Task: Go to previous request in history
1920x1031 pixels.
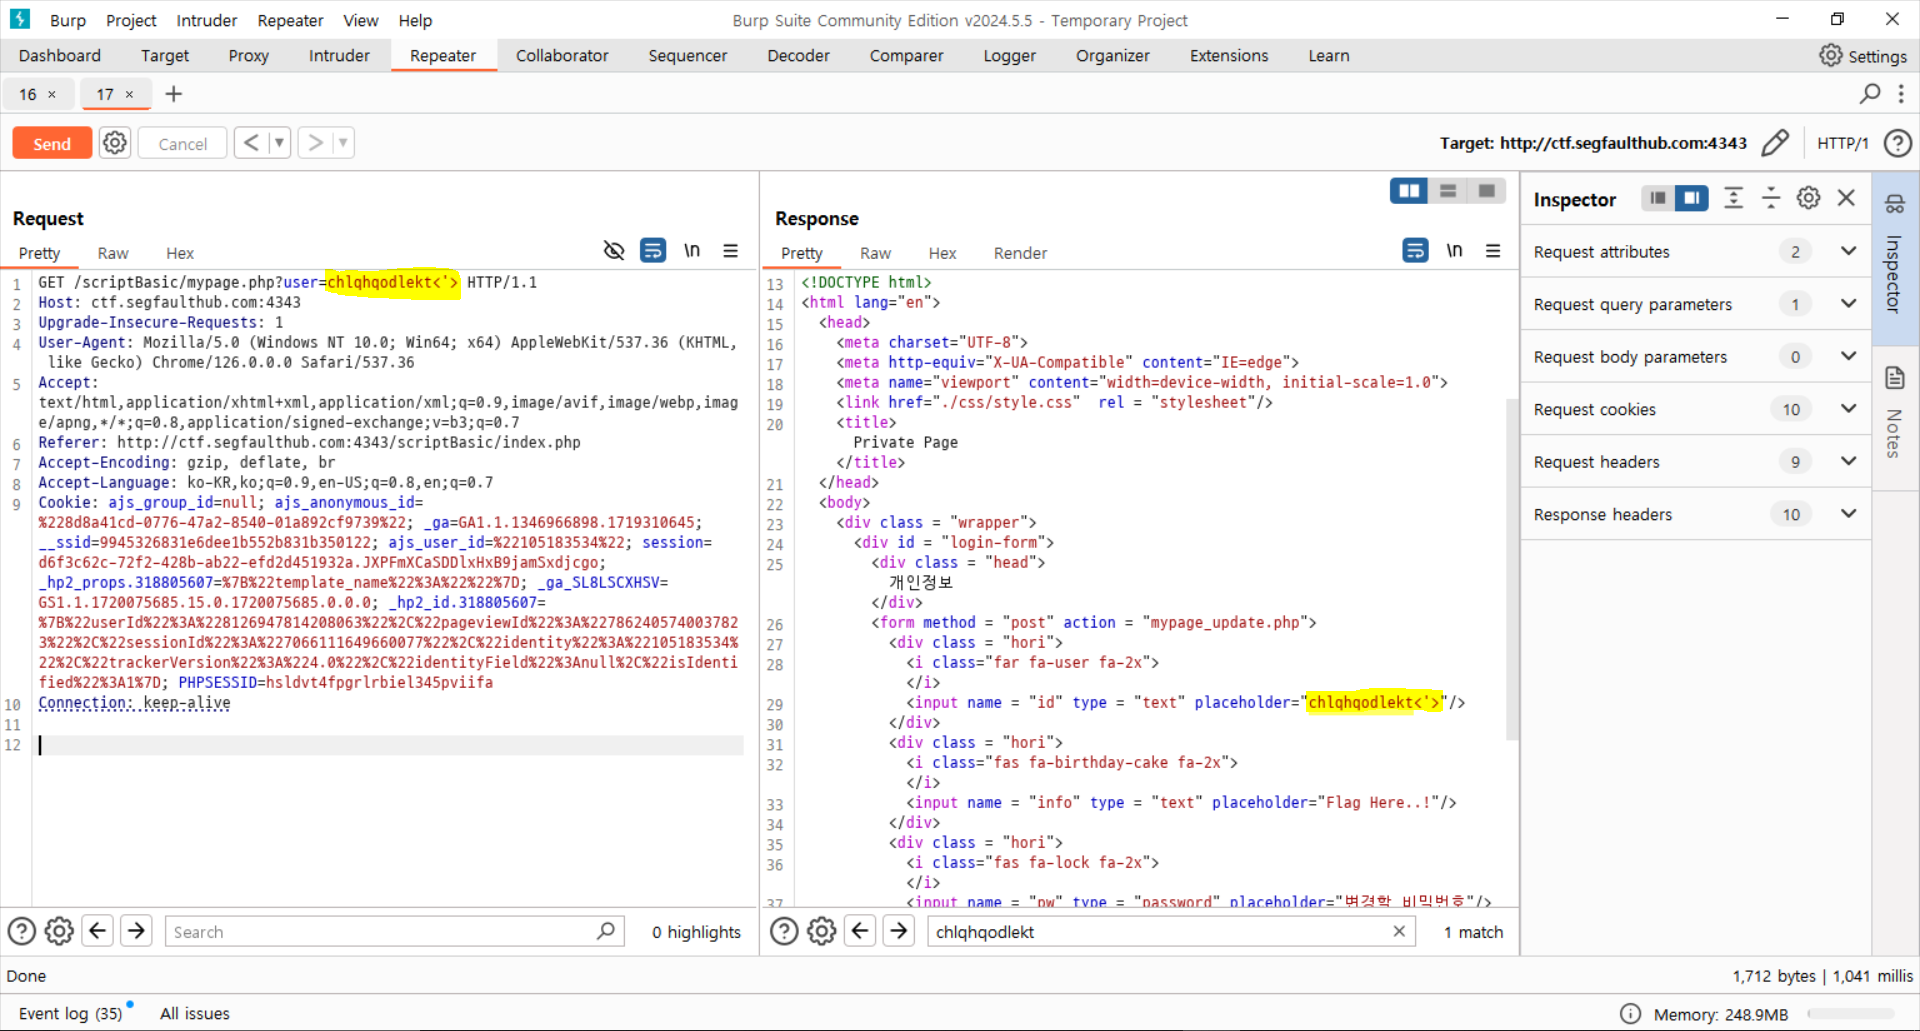Action: pos(251,143)
